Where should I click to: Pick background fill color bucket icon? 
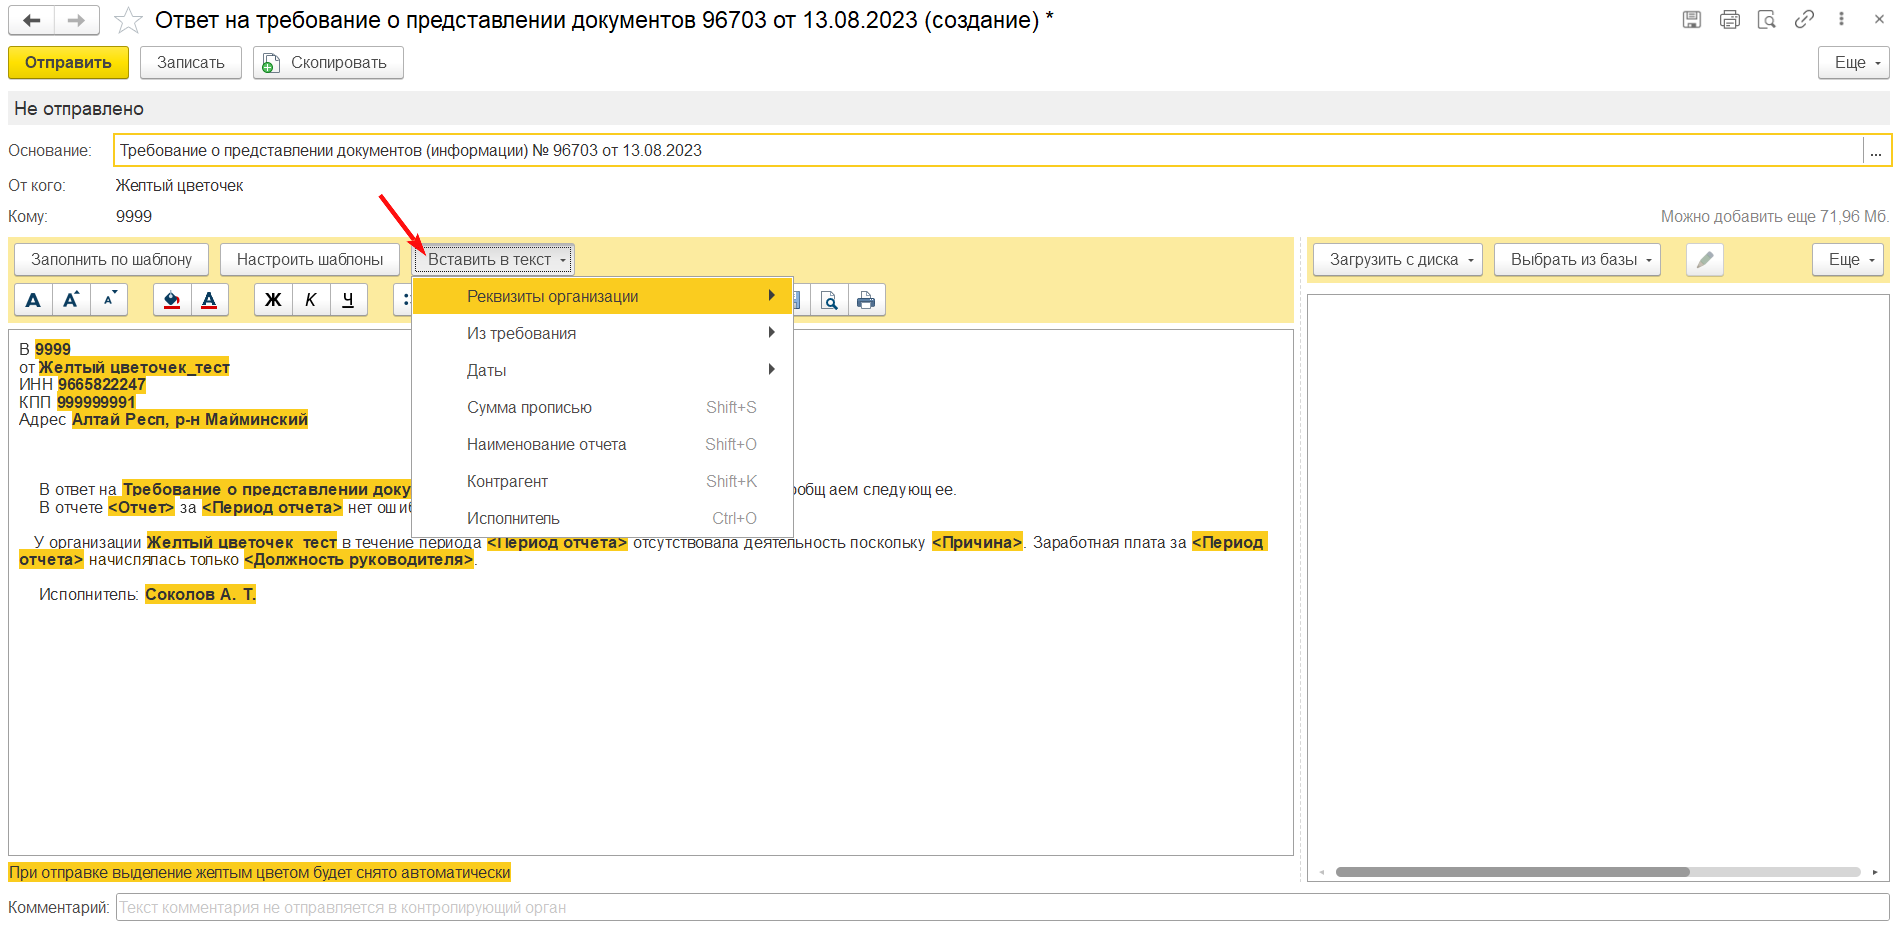pyautogui.click(x=172, y=300)
